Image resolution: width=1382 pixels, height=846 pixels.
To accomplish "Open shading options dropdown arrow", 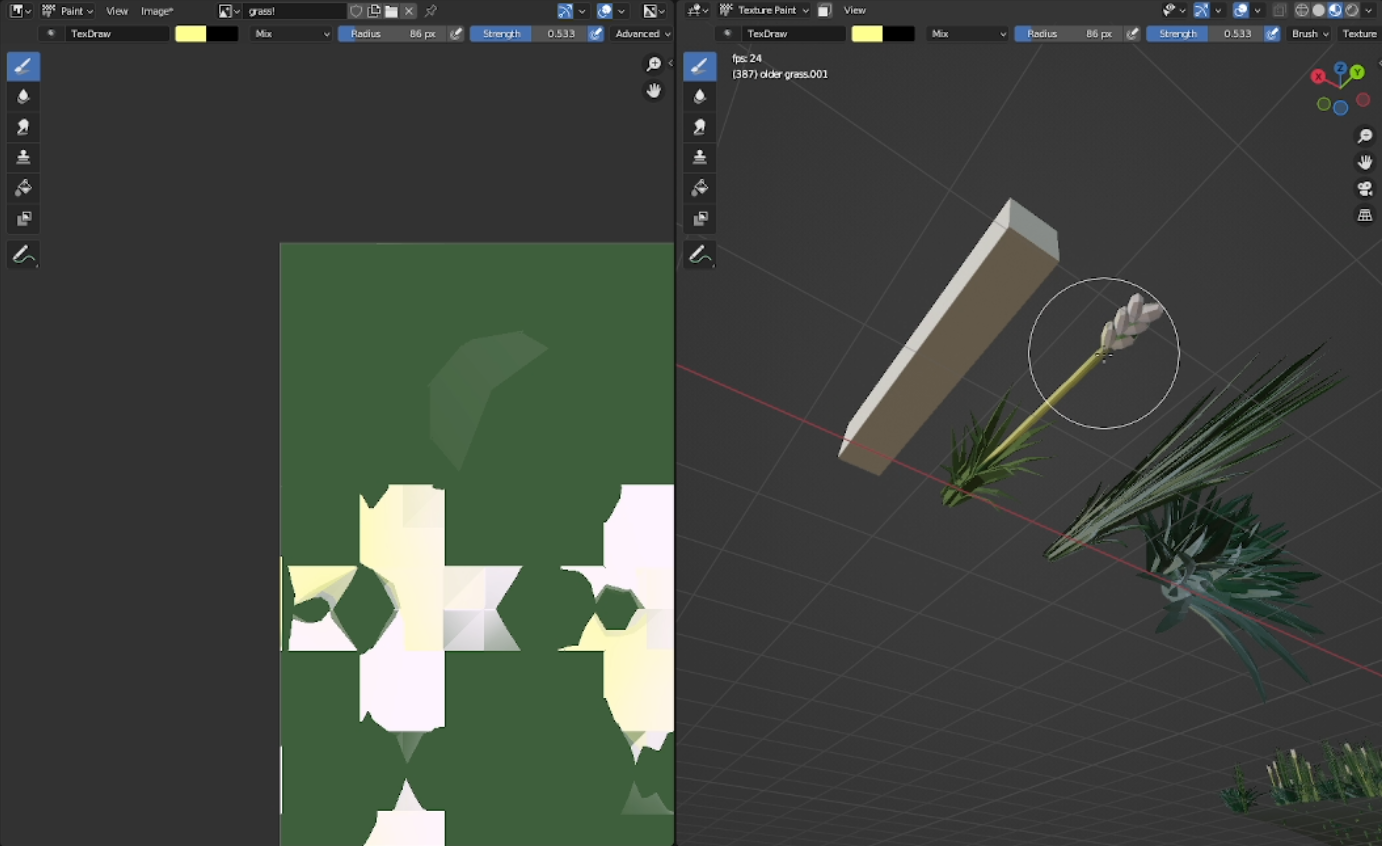I will [1369, 11].
